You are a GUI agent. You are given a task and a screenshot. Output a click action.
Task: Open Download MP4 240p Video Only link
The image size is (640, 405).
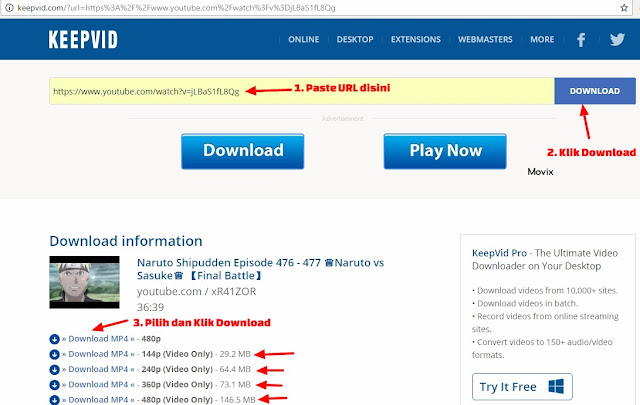pos(98,369)
